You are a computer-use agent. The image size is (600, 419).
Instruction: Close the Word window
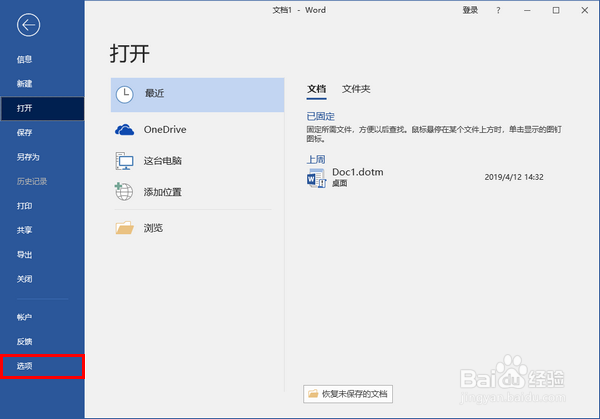point(585,10)
